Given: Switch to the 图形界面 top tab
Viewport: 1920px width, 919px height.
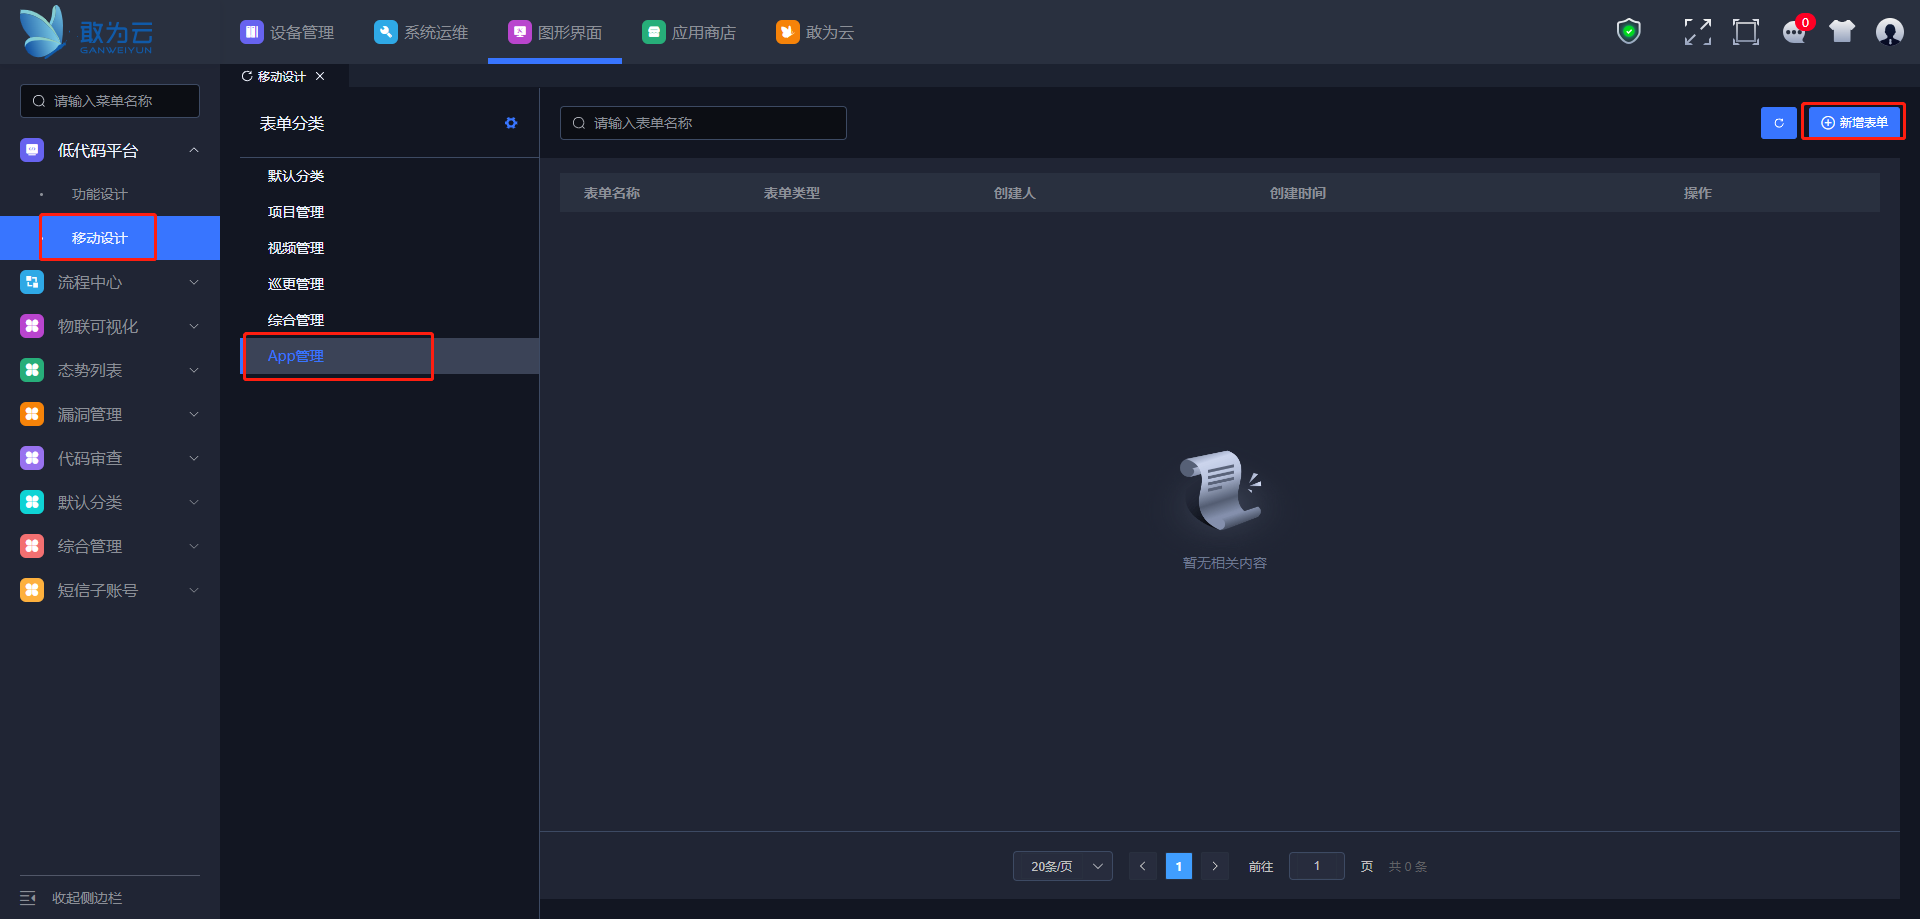Looking at the screenshot, I should (555, 32).
